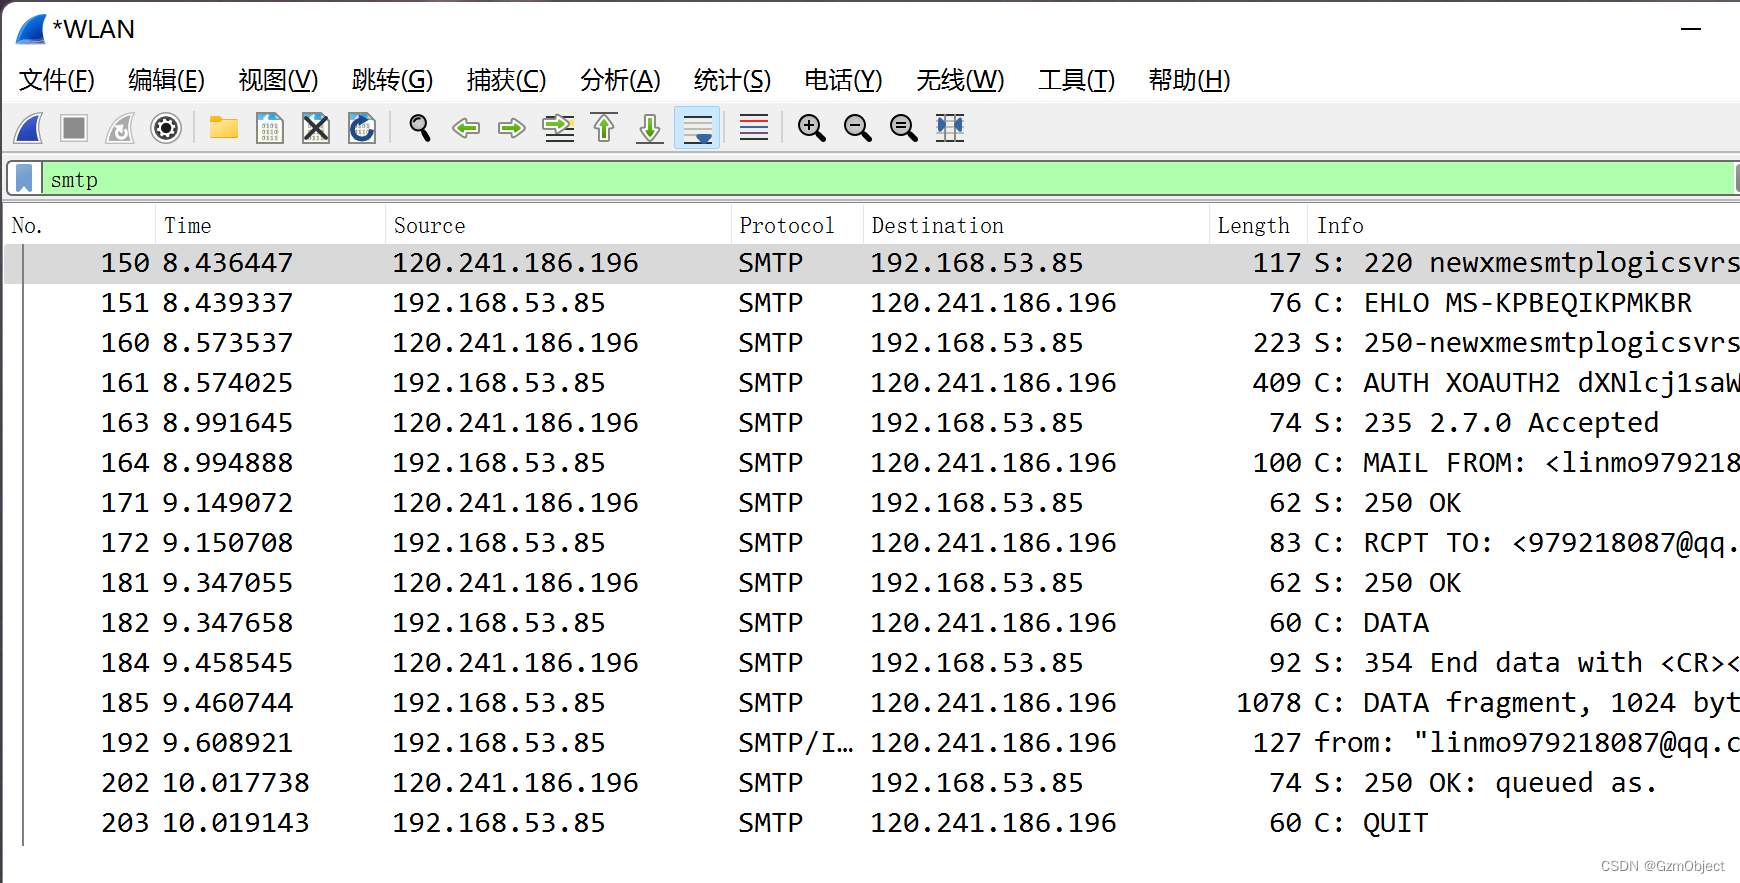The height and width of the screenshot is (883, 1740).
Task: Close the capture file icon
Action: [316, 128]
